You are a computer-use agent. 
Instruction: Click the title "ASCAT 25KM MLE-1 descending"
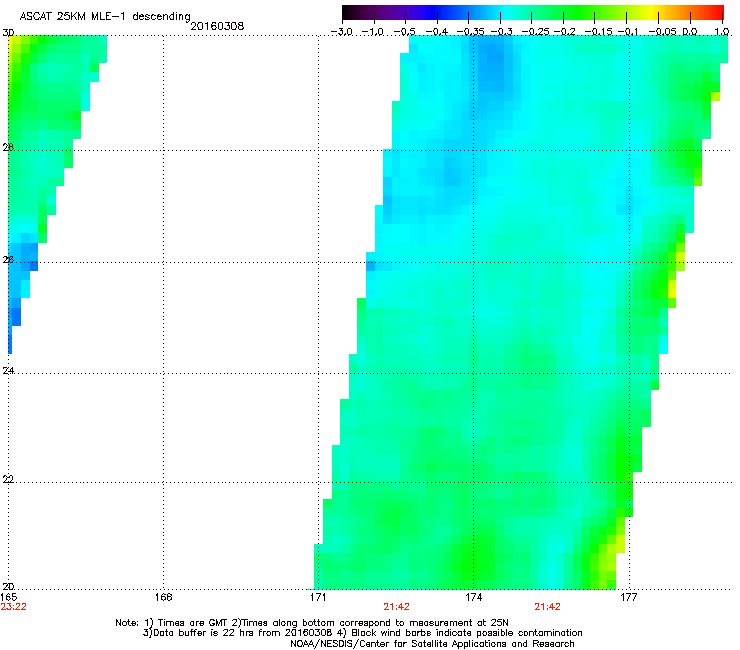pyautogui.click(x=105, y=17)
